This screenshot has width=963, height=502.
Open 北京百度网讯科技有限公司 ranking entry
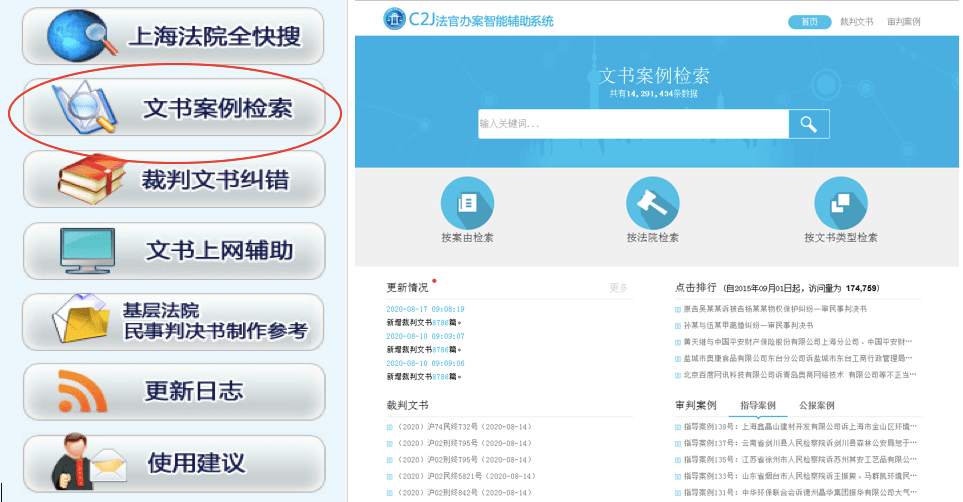800,375
